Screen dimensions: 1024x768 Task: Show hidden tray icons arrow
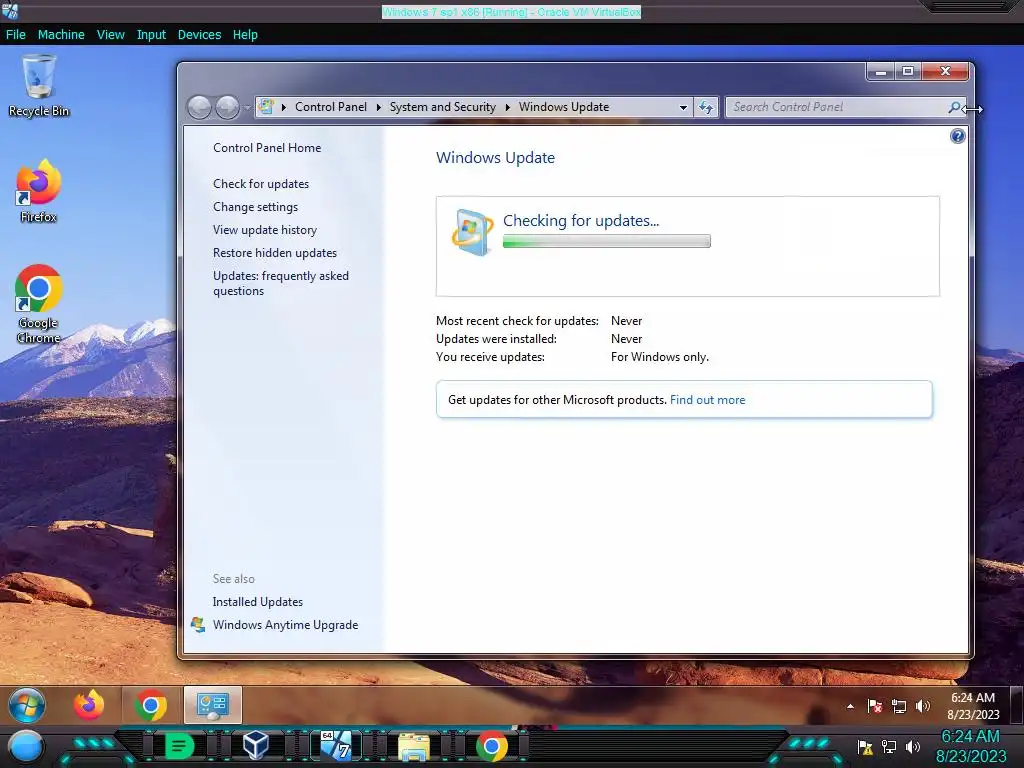pyautogui.click(x=850, y=706)
